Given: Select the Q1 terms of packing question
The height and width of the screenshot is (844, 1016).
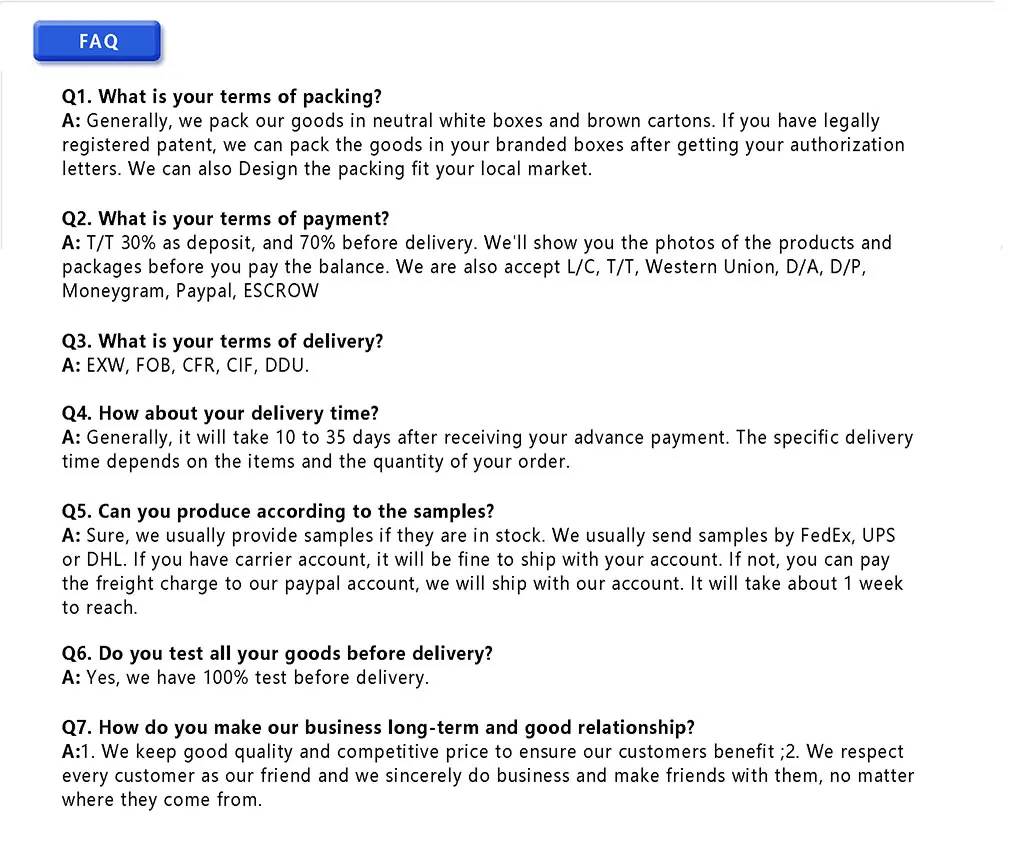Looking at the screenshot, I should coord(222,97).
